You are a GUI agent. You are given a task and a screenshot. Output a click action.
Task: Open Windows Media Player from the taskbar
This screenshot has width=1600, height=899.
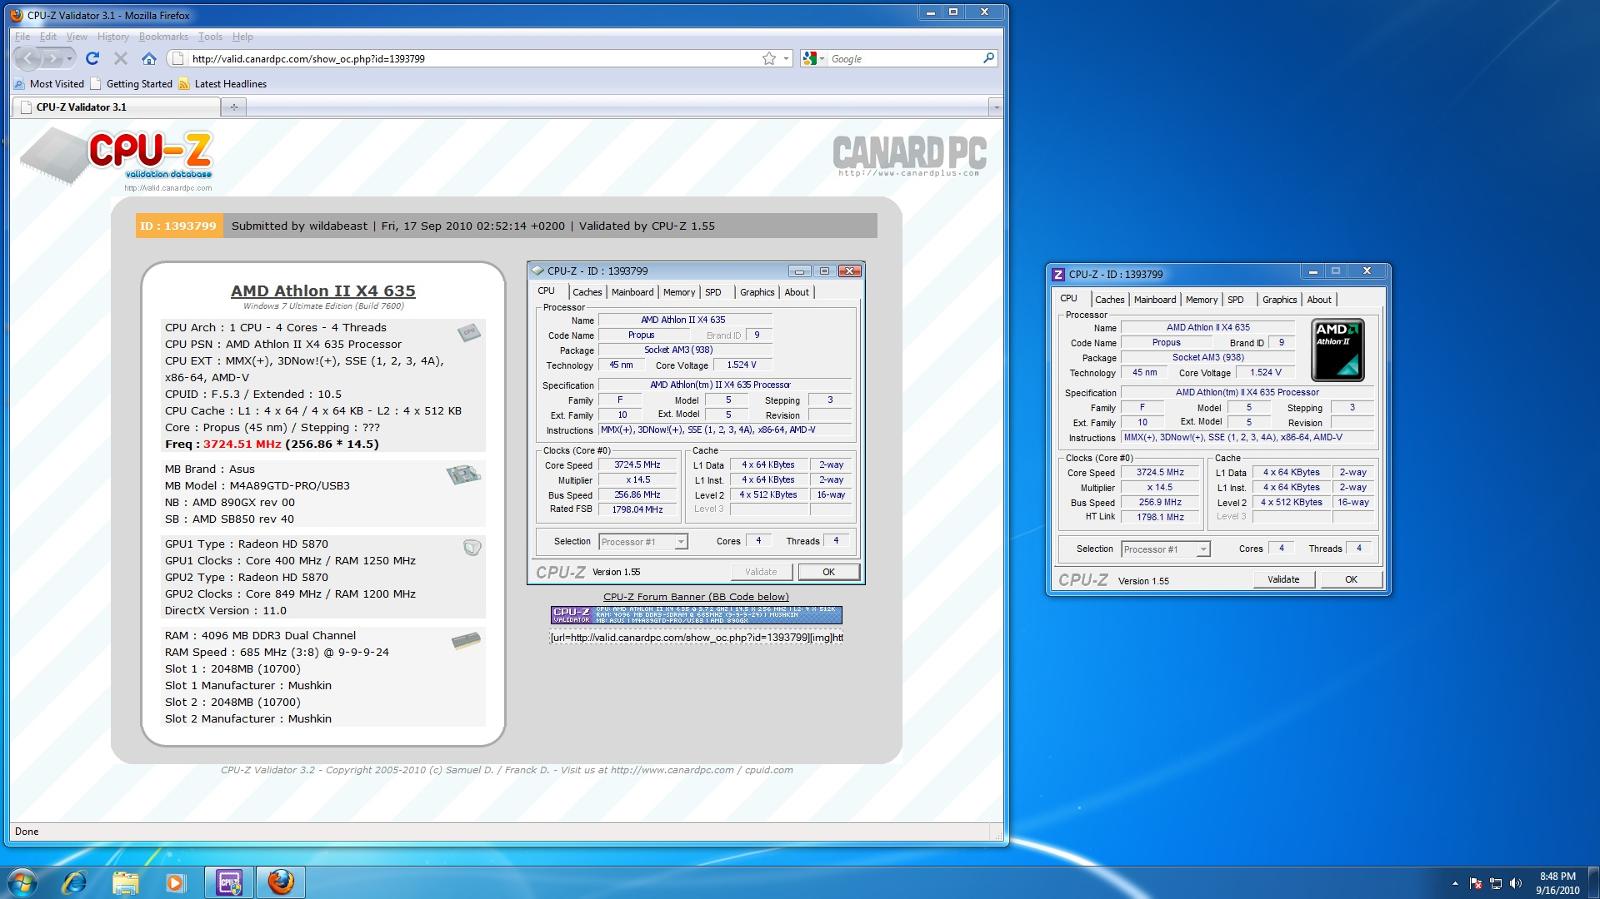click(x=175, y=882)
